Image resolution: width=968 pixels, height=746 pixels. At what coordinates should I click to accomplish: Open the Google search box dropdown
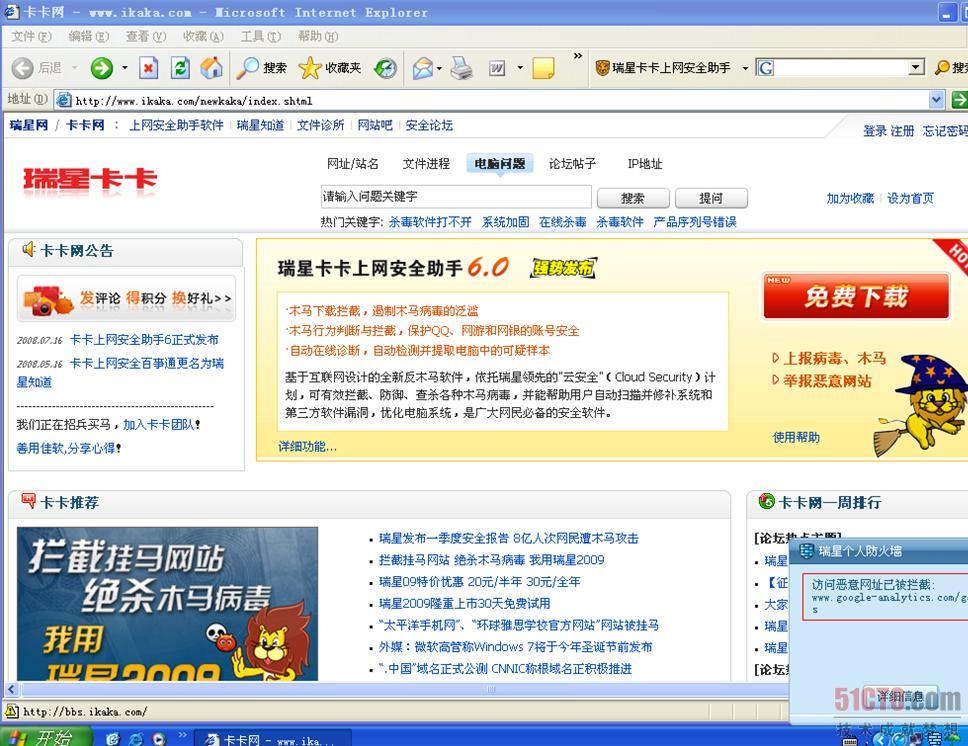[915, 68]
